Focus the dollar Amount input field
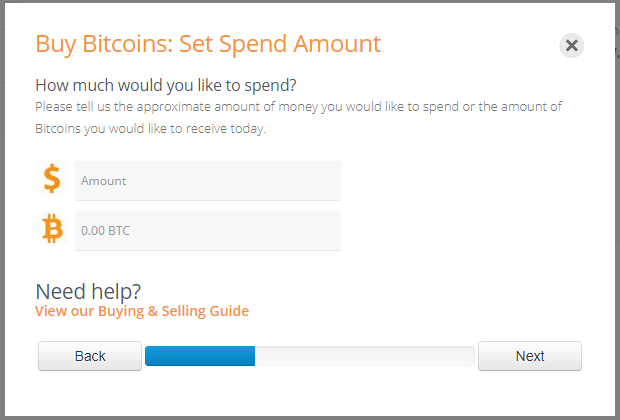The height and width of the screenshot is (420, 620). 208,181
